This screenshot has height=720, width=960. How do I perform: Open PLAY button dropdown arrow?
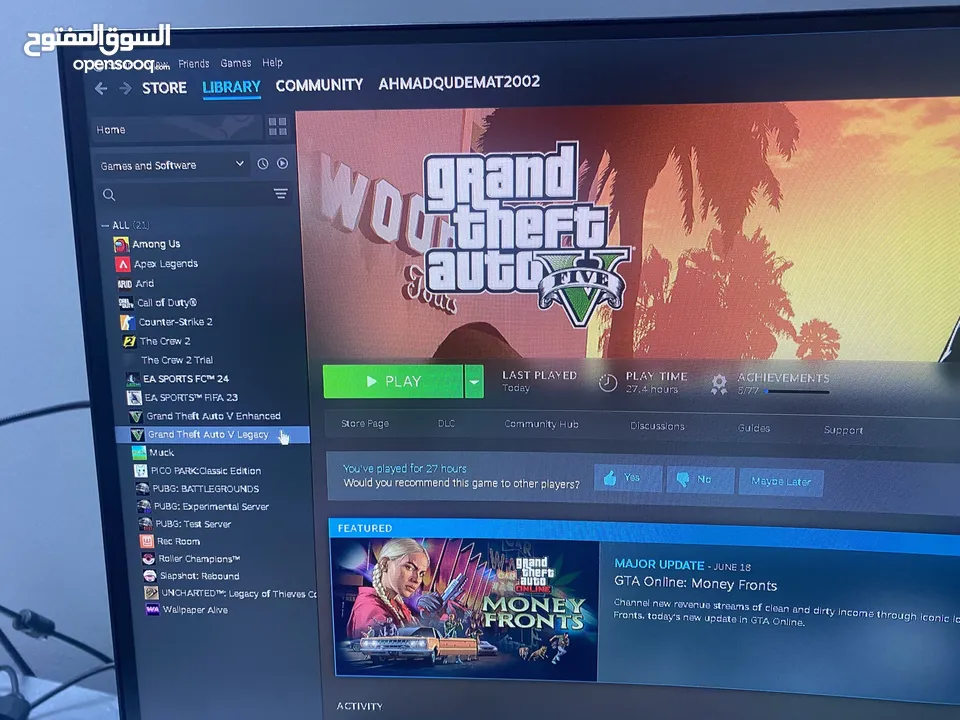click(474, 381)
